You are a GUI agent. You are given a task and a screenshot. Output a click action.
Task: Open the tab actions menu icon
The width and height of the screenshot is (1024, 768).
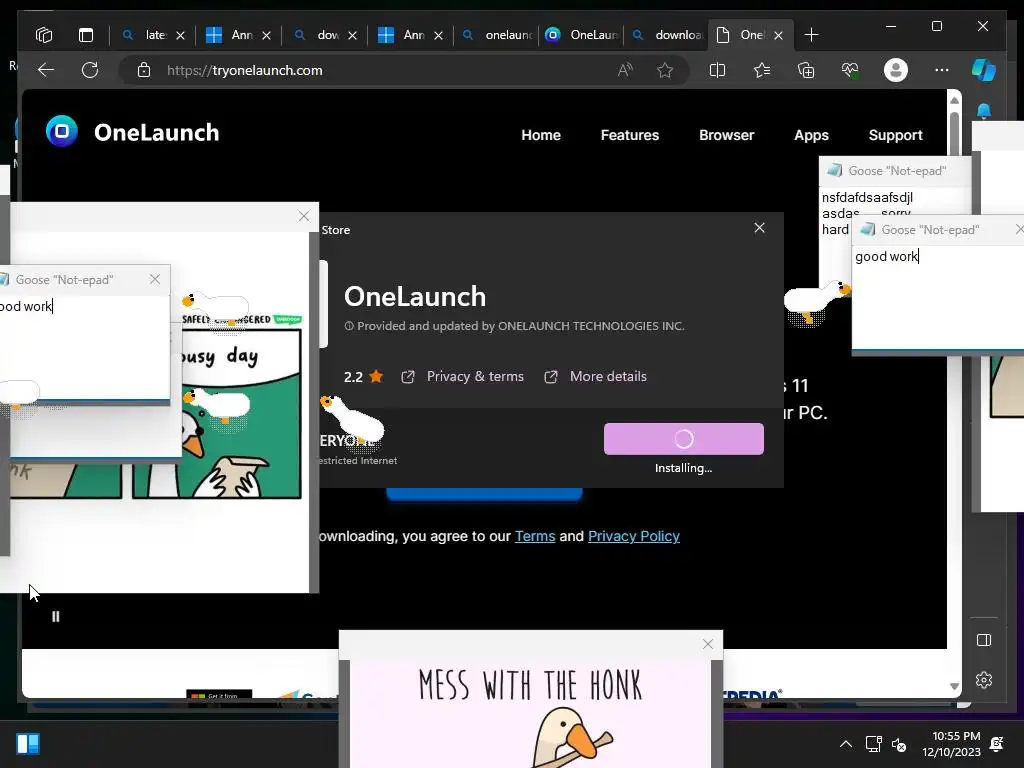(x=86, y=35)
